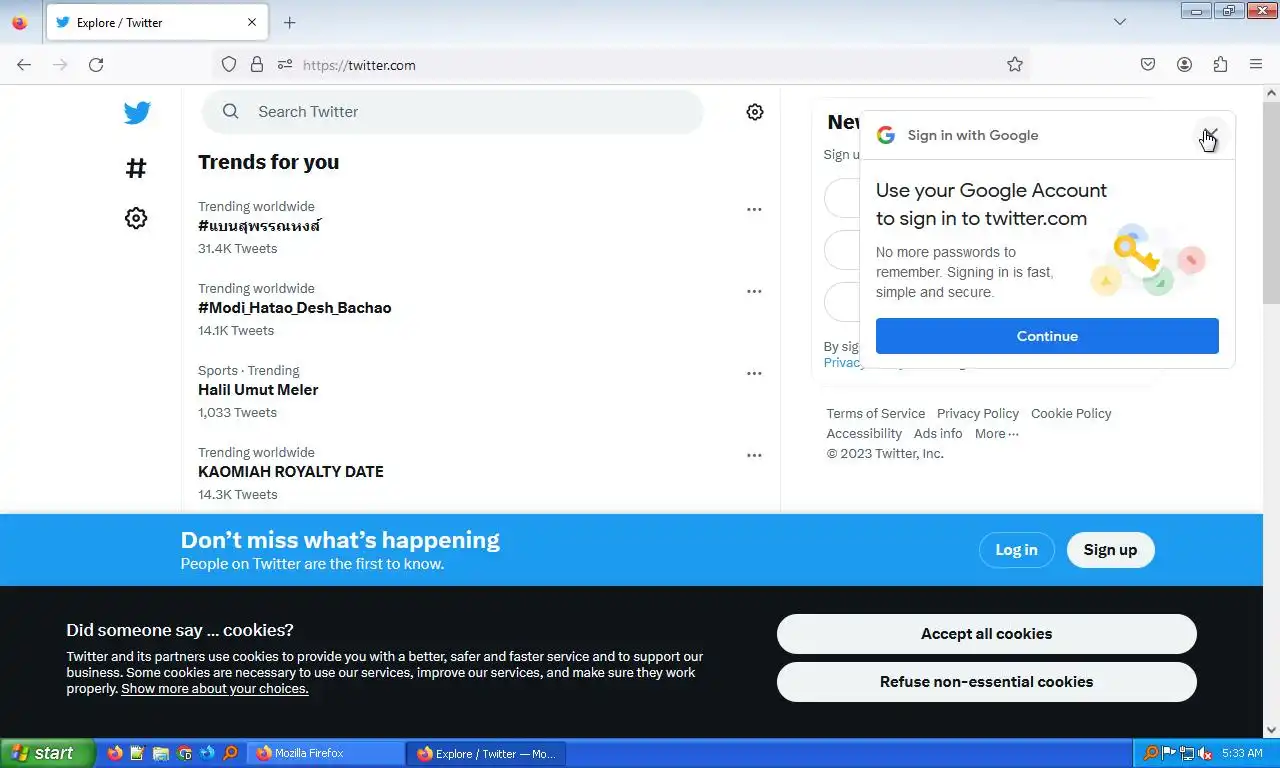Expand the More footer menu
Image resolution: width=1280 pixels, height=768 pixels.
[996, 434]
